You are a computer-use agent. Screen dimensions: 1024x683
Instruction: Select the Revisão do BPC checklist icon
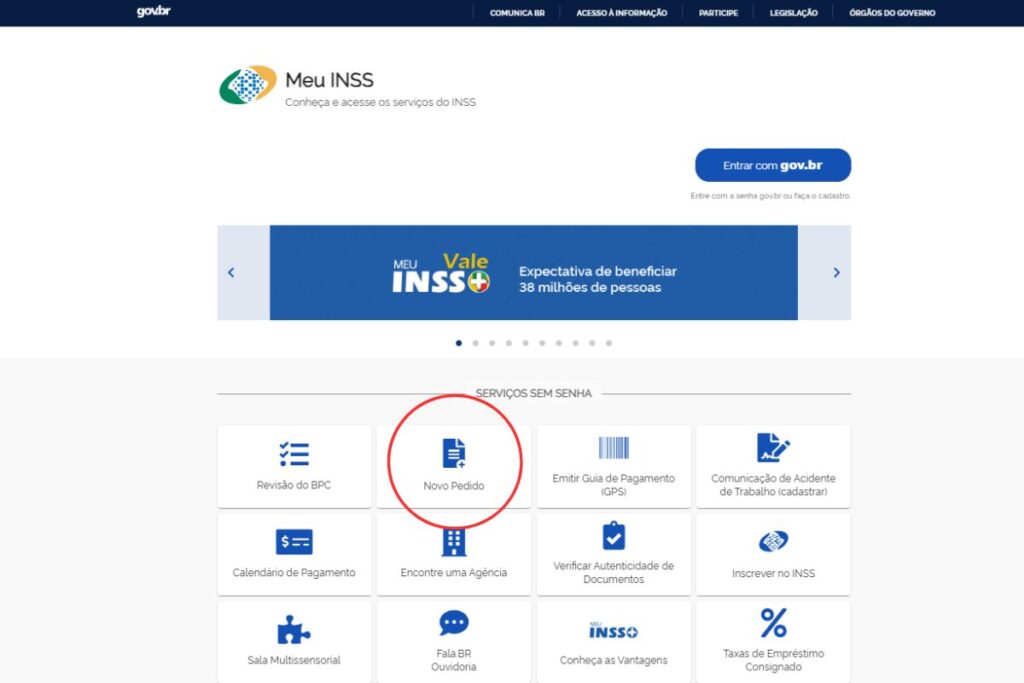pos(294,454)
